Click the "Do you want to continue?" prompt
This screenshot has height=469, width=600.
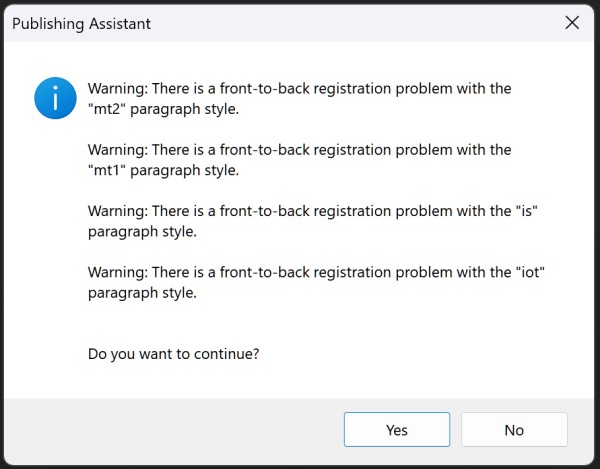coord(173,354)
